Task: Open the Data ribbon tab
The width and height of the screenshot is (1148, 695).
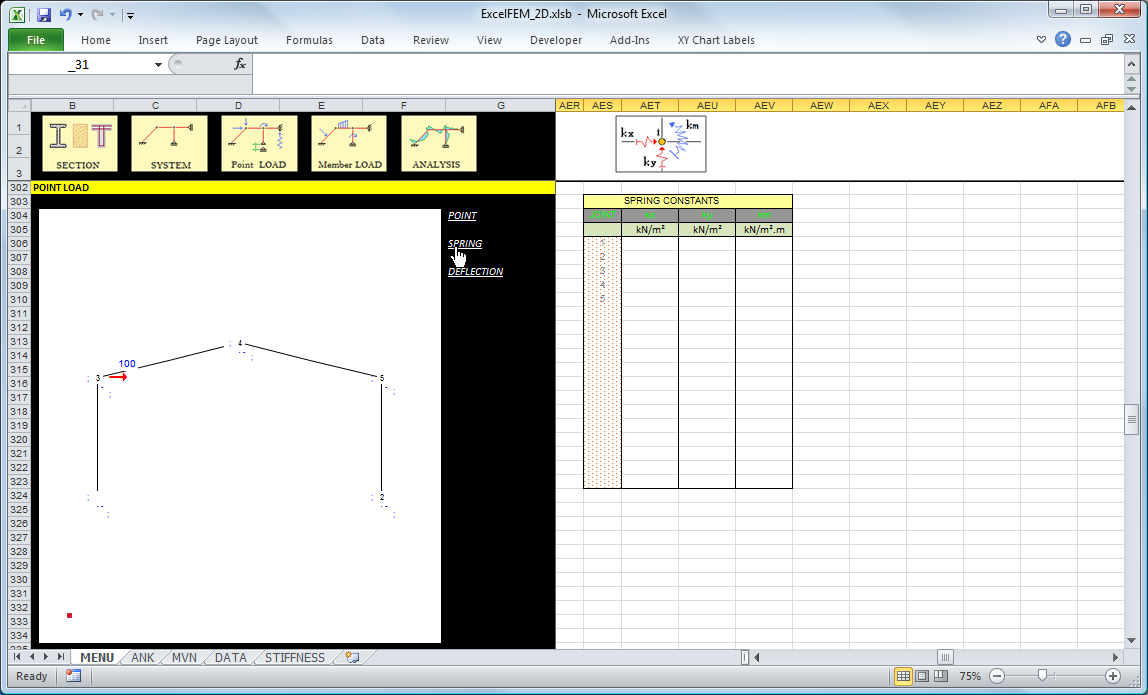Action: point(373,40)
